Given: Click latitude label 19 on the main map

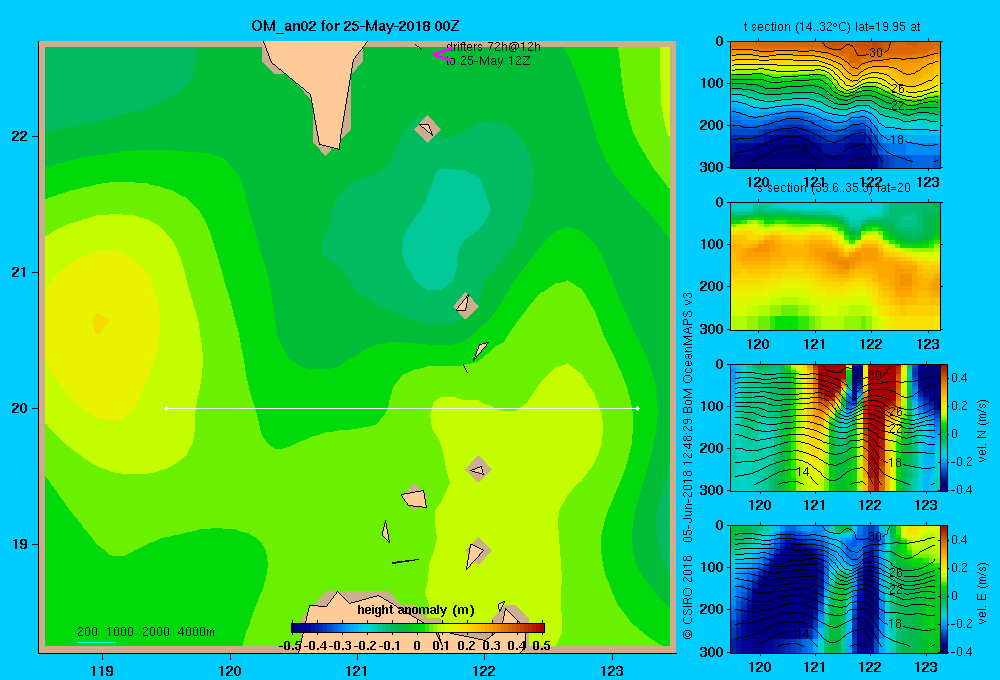Looking at the screenshot, I should (20, 544).
